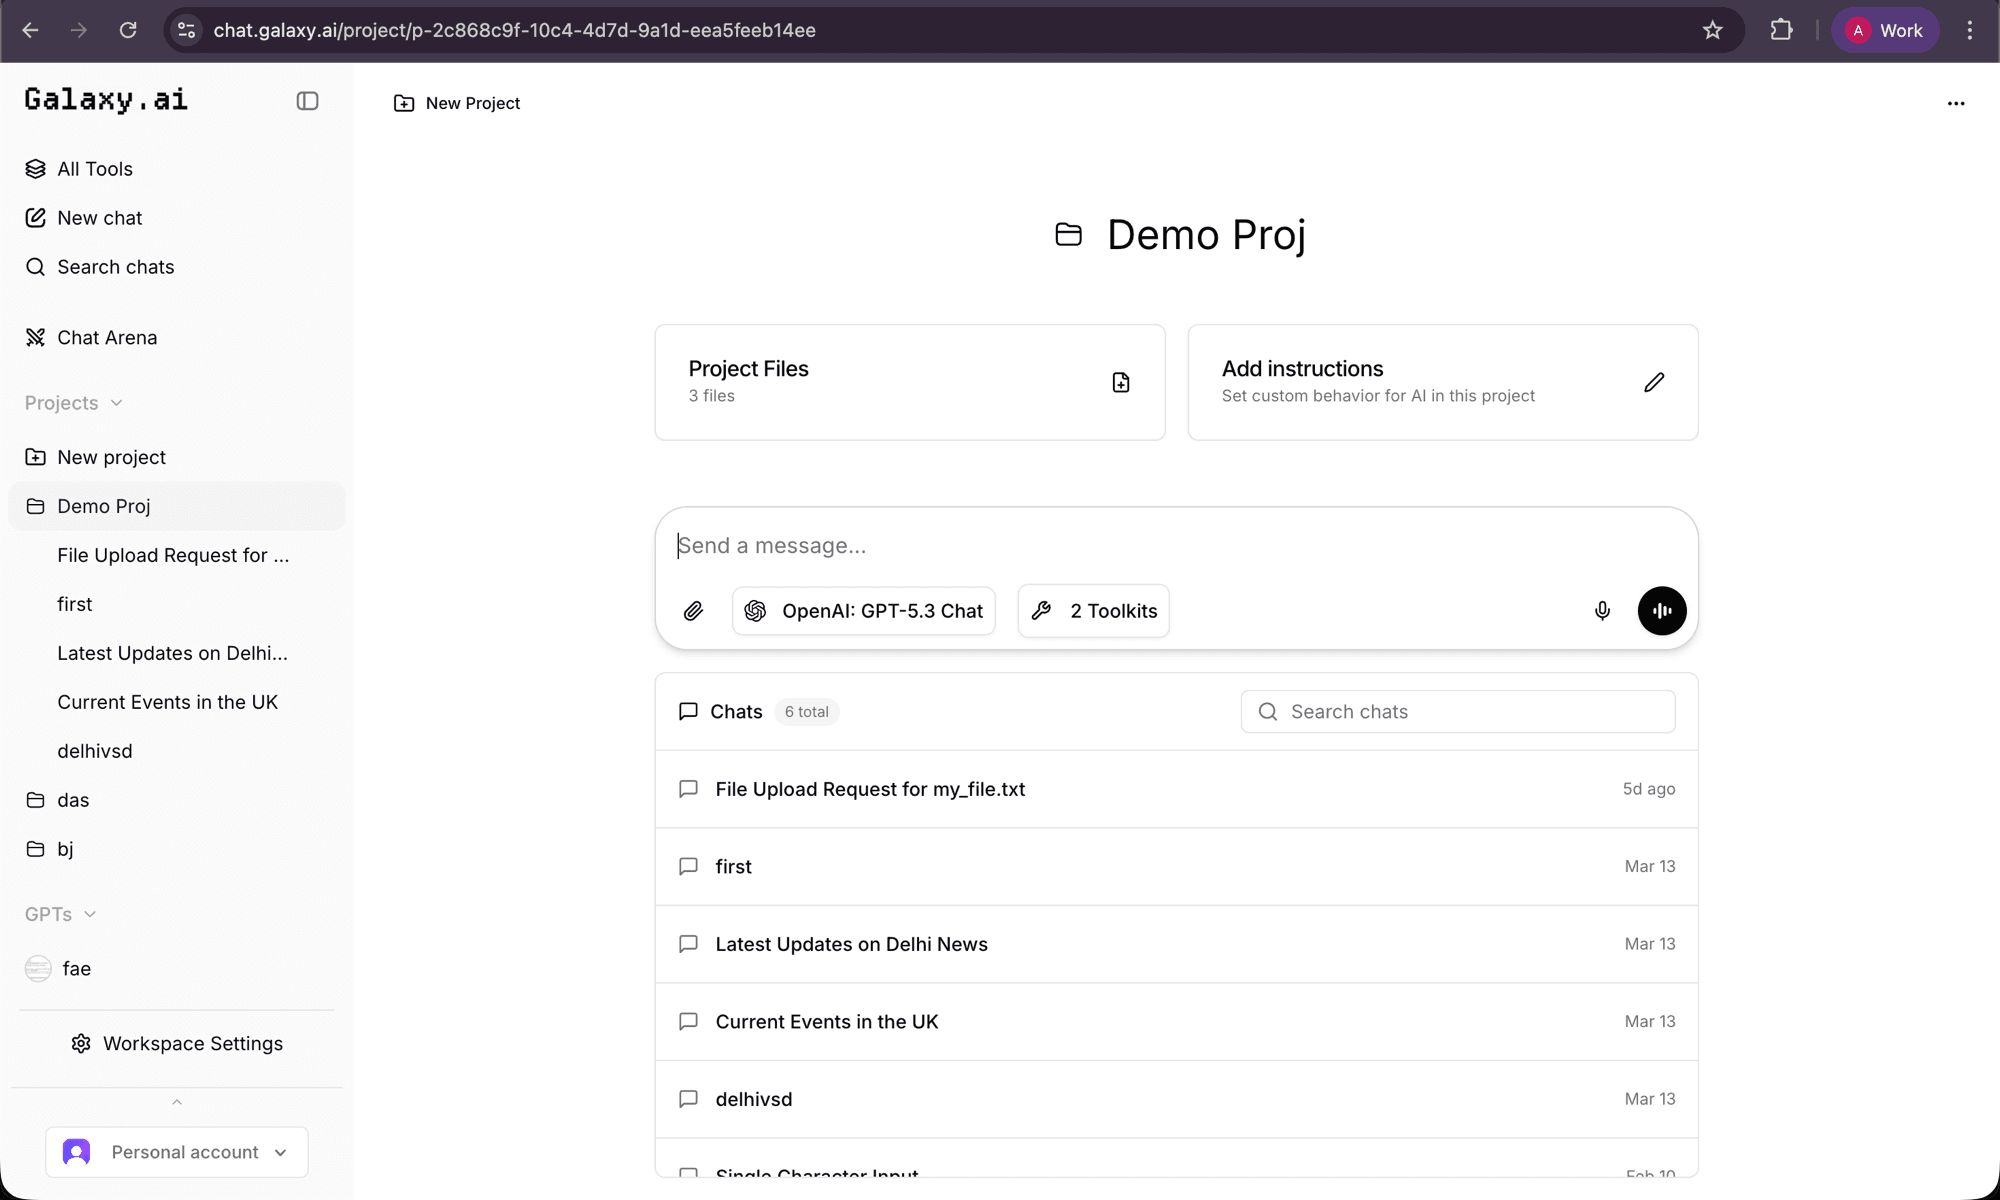2000x1200 pixels.
Task: Expand the GPTs section chevron
Action: pos(91,914)
